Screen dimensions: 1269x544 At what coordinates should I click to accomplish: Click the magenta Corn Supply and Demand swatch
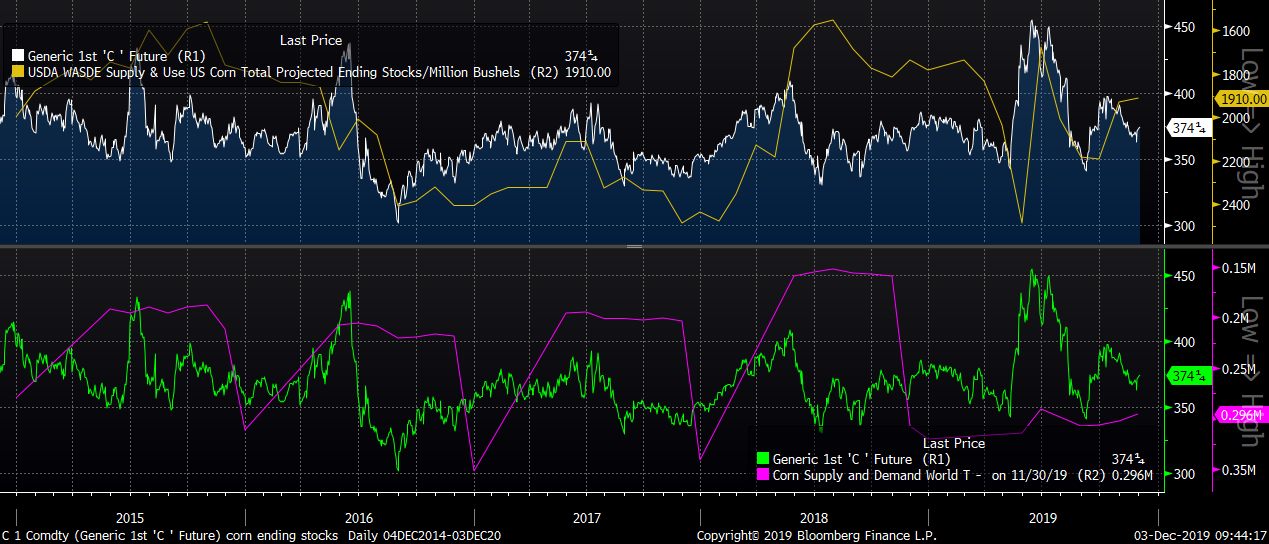click(x=764, y=475)
